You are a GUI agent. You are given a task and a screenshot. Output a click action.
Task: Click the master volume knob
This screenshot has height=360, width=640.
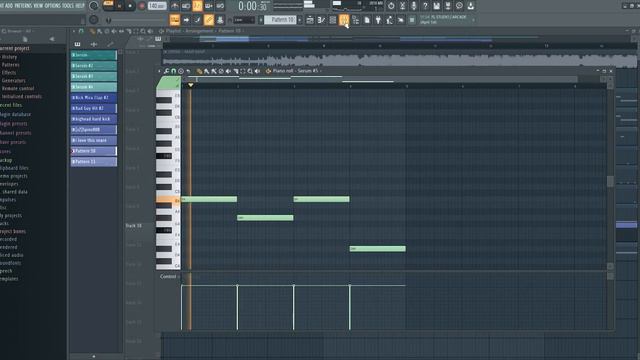[94, 6]
